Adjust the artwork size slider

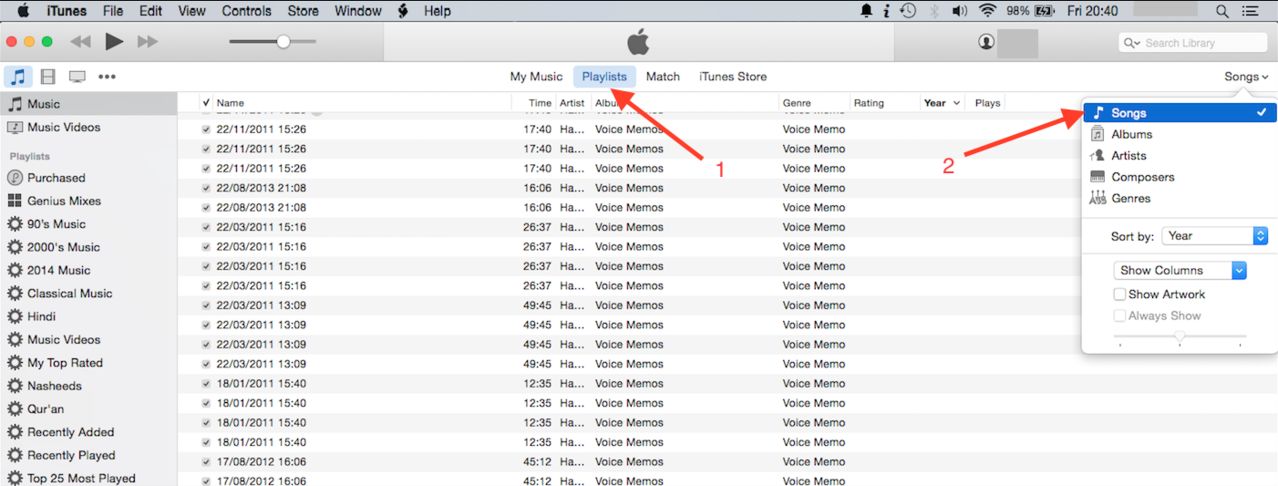point(1180,337)
